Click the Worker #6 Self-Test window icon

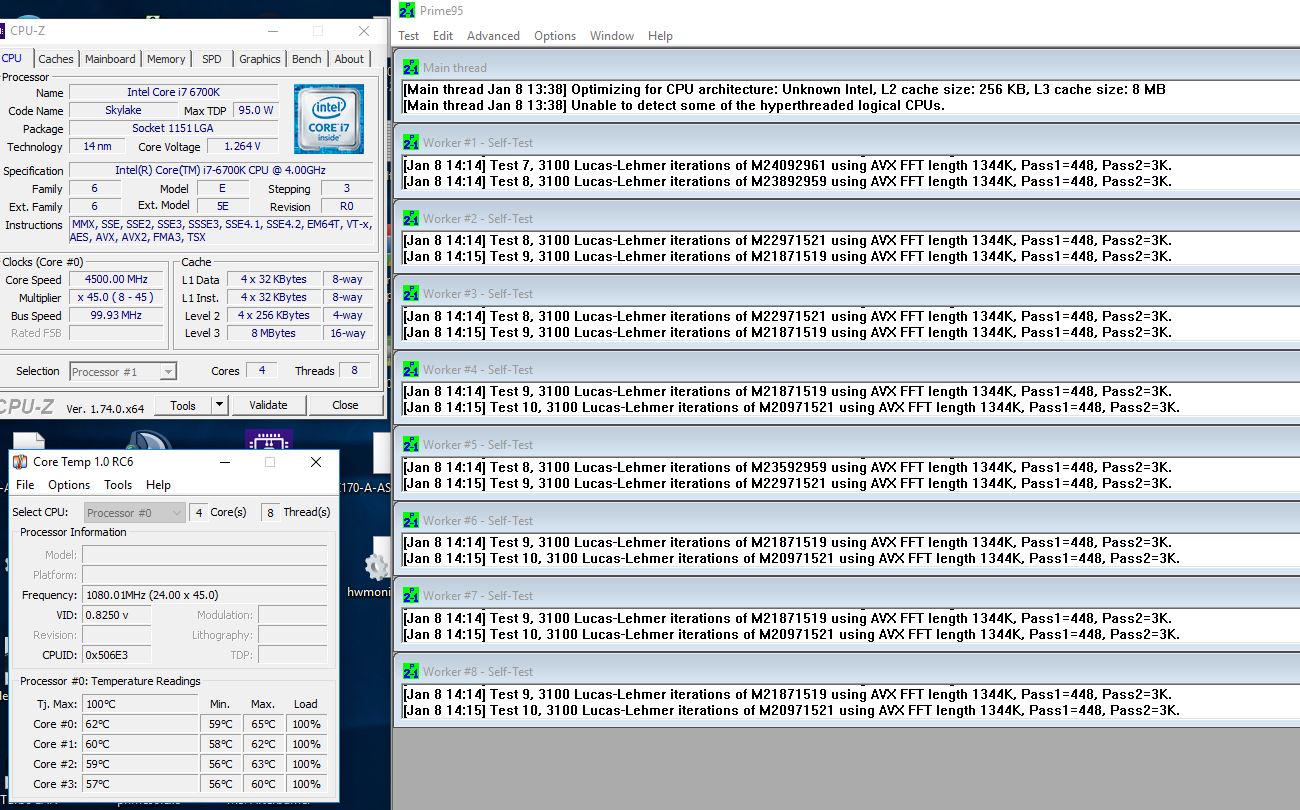tap(411, 520)
